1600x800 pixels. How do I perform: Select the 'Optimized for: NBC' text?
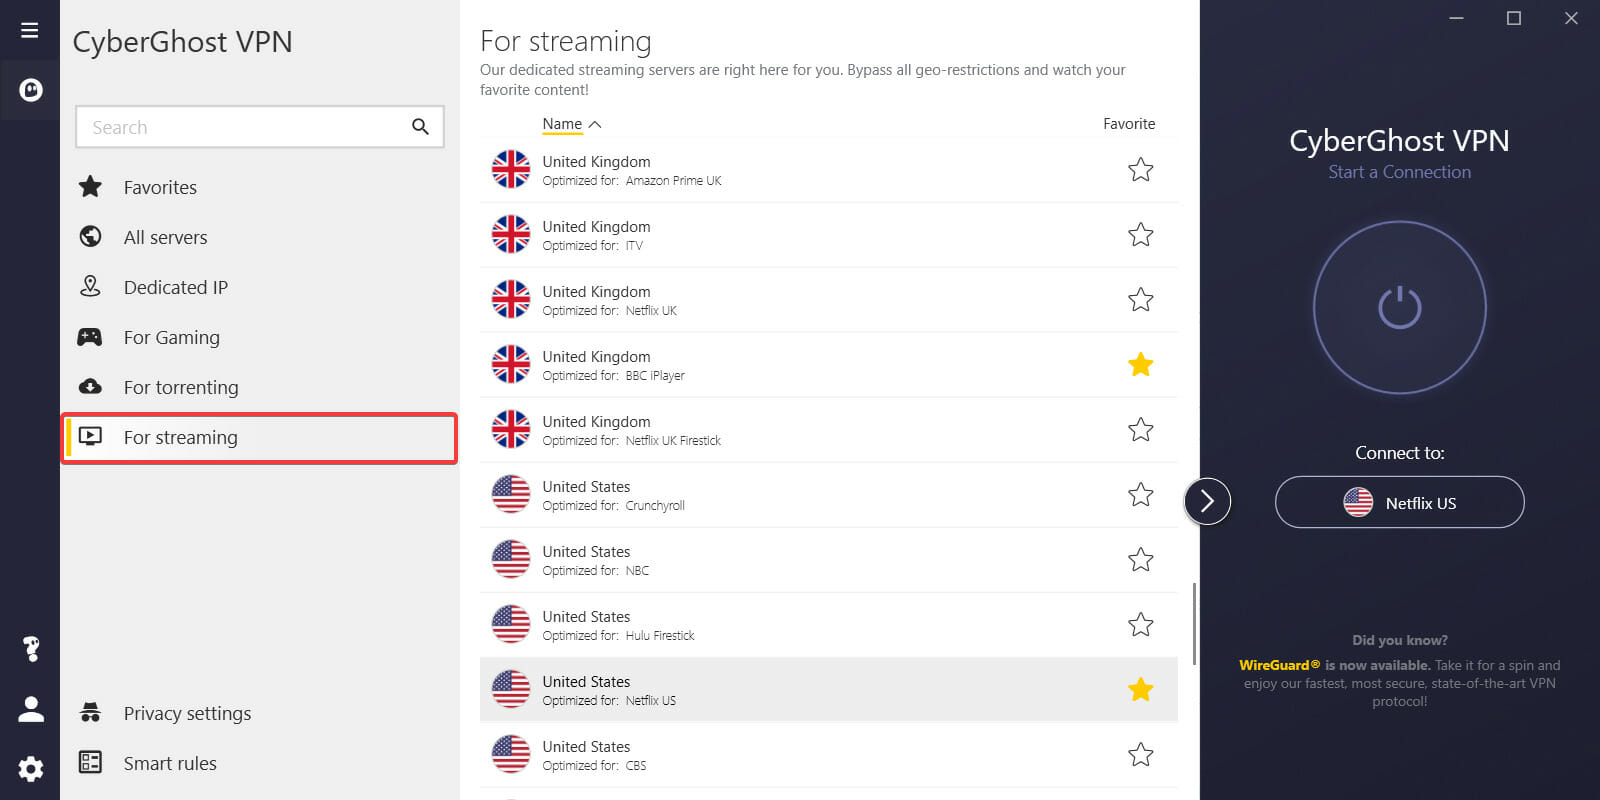[596, 571]
